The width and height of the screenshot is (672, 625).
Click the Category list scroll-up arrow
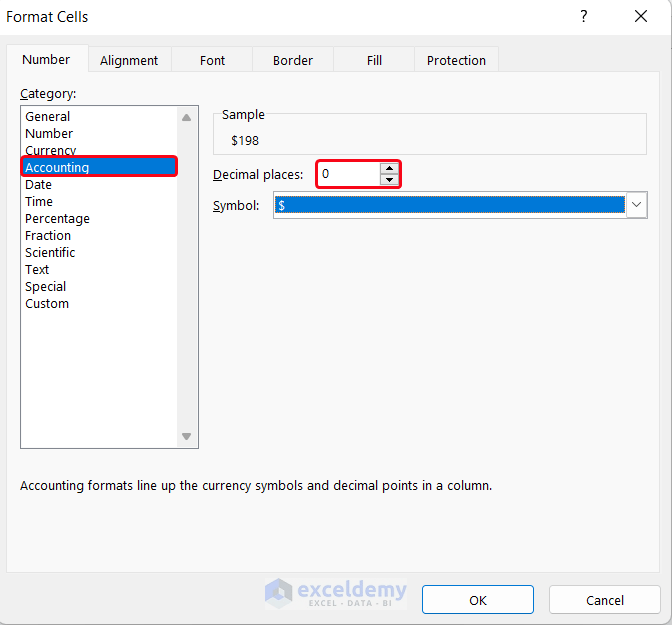pyautogui.click(x=186, y=117)
